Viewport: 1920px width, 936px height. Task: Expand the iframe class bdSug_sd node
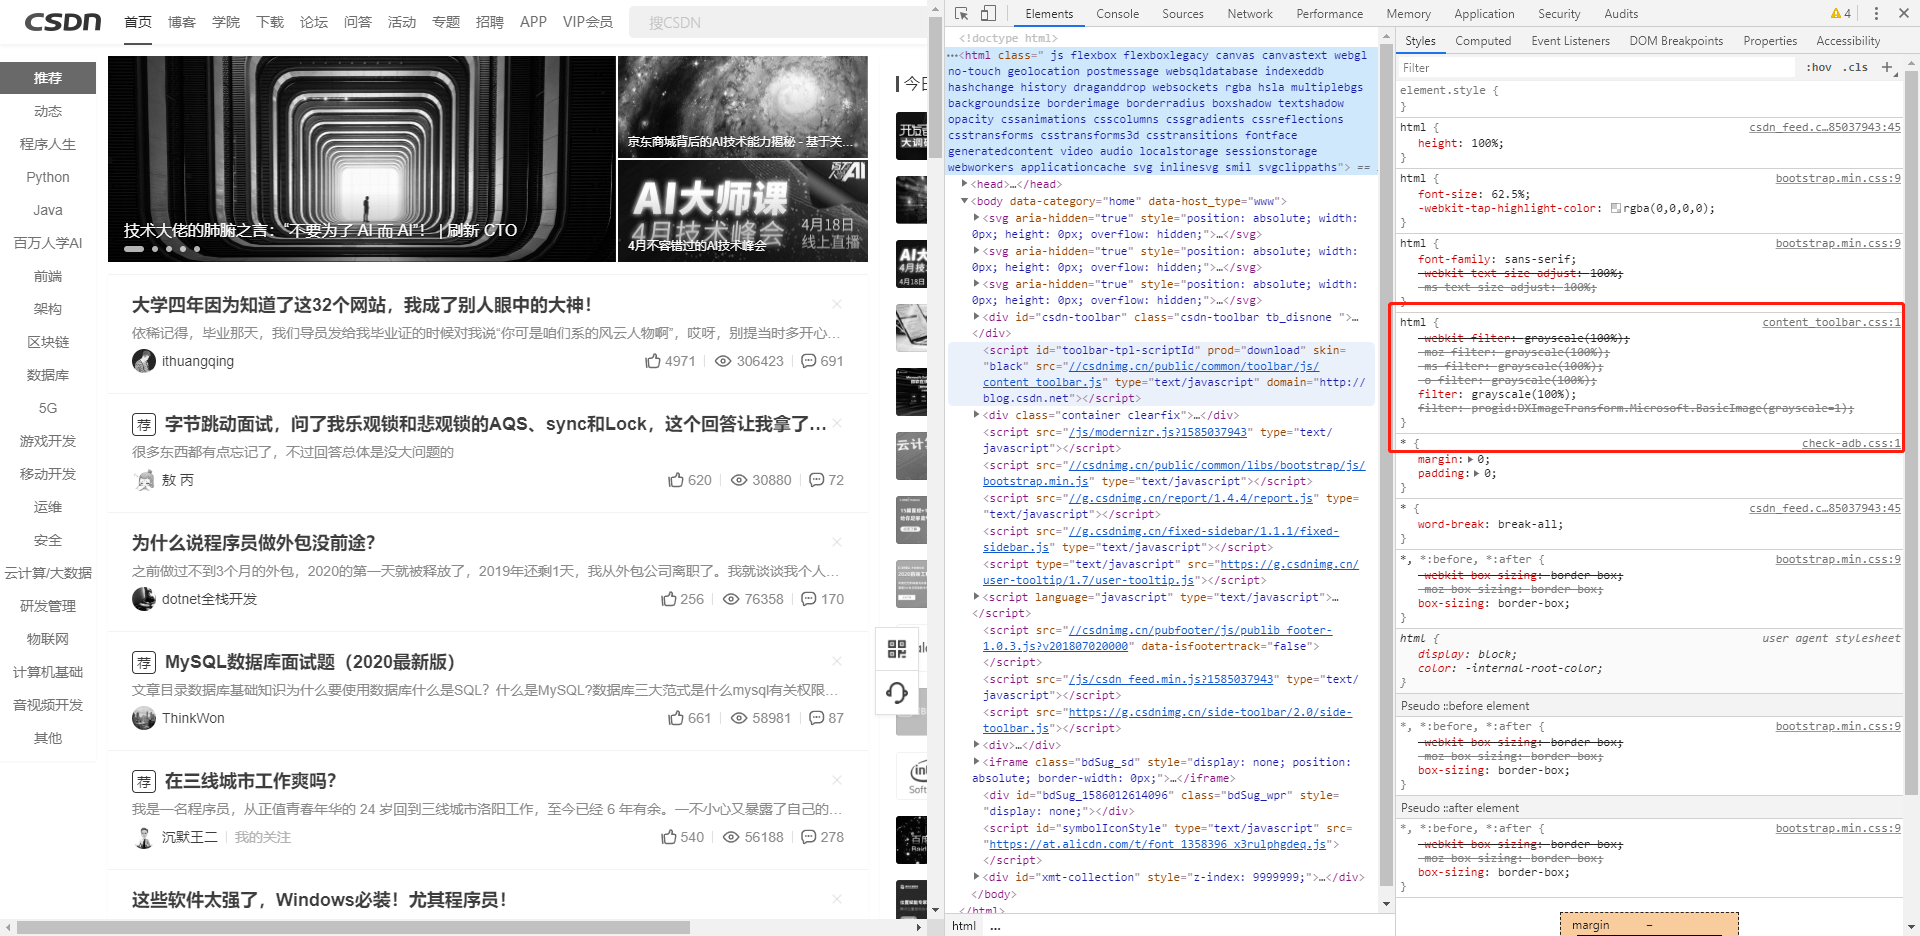(977, 762)
